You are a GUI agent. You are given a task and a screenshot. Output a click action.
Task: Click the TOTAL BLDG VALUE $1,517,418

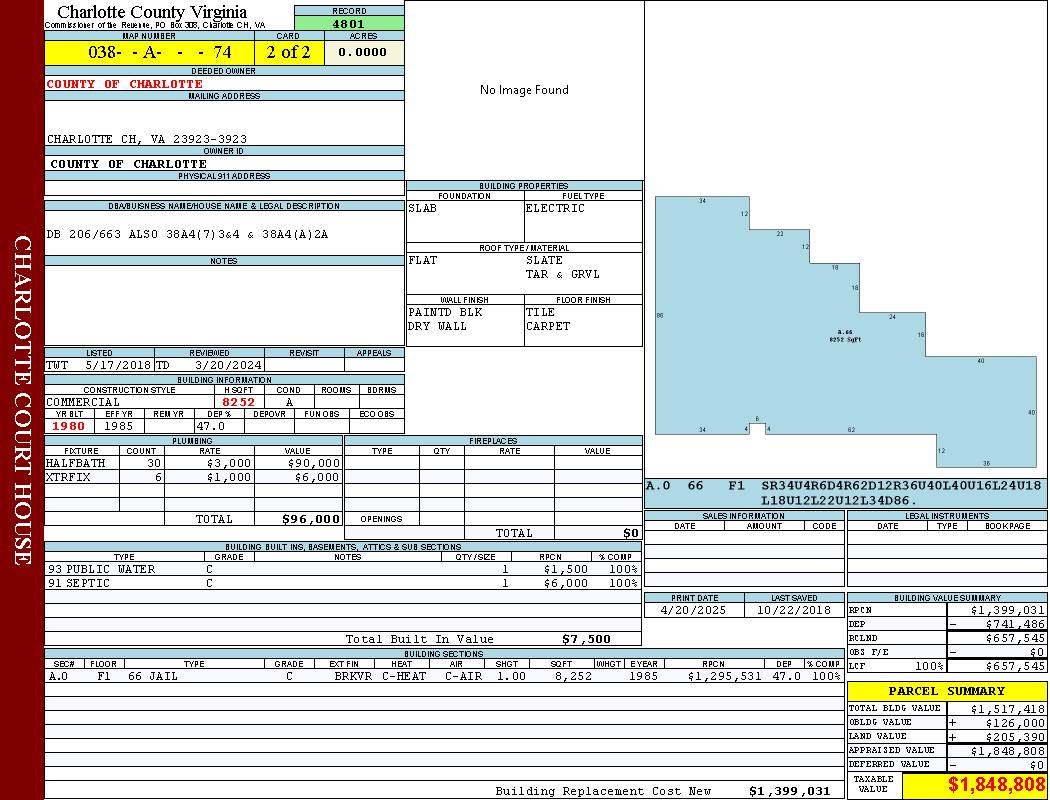[x=1007, y=709]
